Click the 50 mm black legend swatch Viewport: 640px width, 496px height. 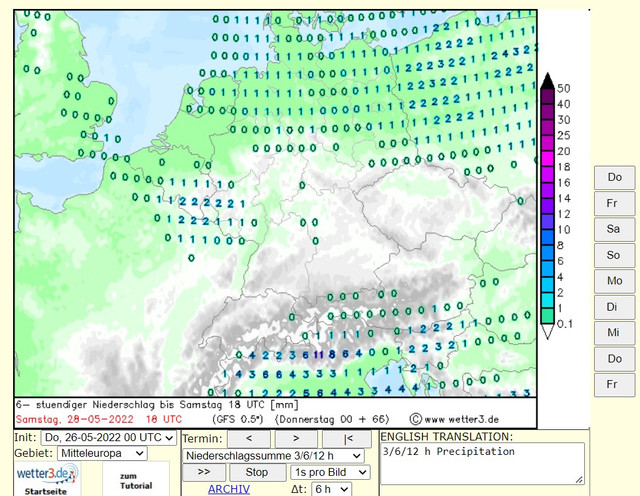pos(547,81)
